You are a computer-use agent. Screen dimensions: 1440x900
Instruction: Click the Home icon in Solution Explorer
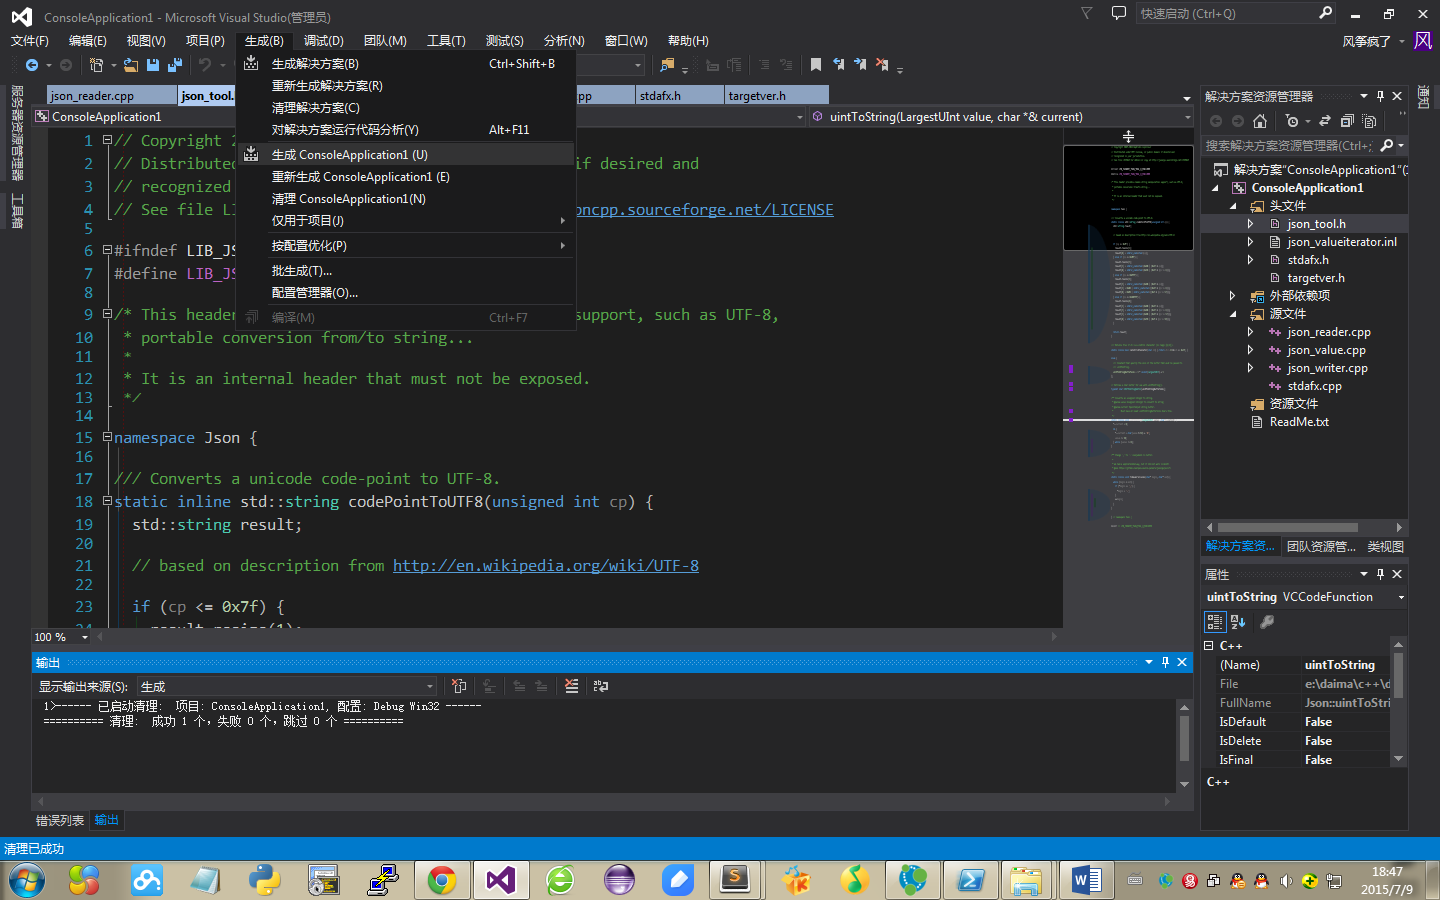tap(1260, 121)
